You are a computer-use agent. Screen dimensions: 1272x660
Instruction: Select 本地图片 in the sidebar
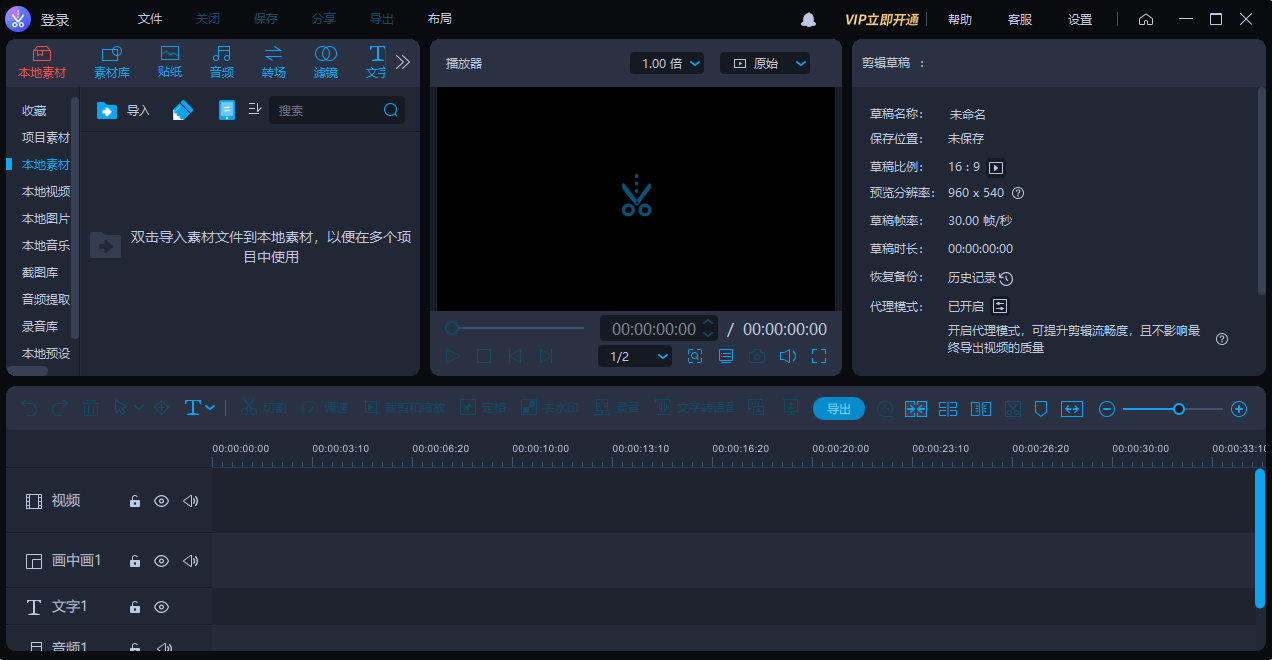pos(46,219)
